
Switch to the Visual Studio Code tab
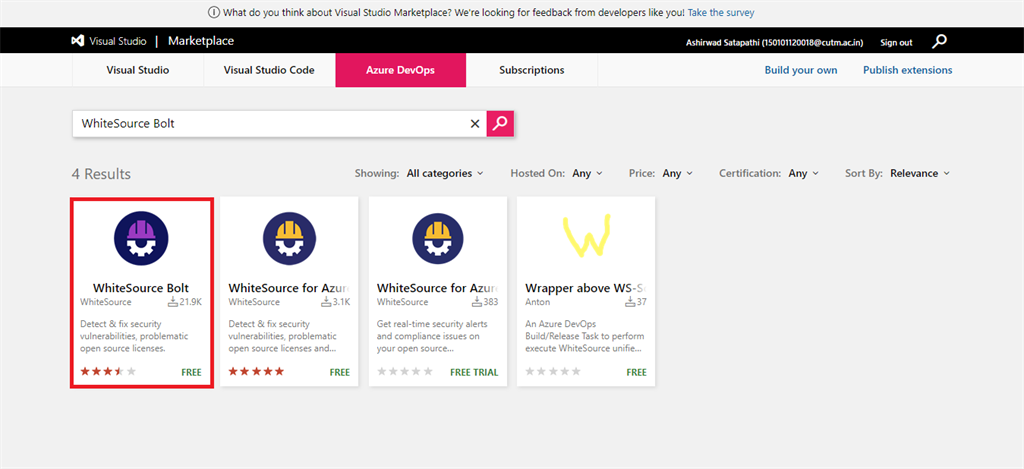[x=269, y=70]
